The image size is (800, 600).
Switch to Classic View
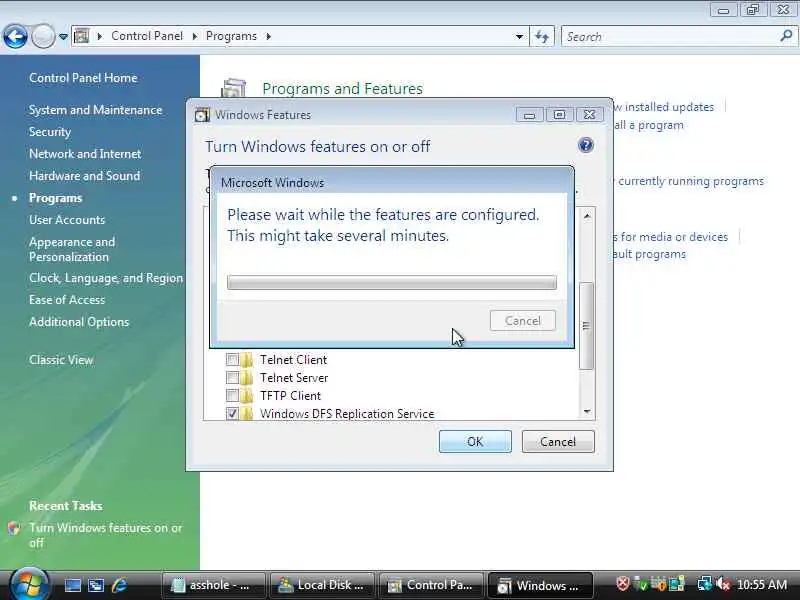(61, 360)
